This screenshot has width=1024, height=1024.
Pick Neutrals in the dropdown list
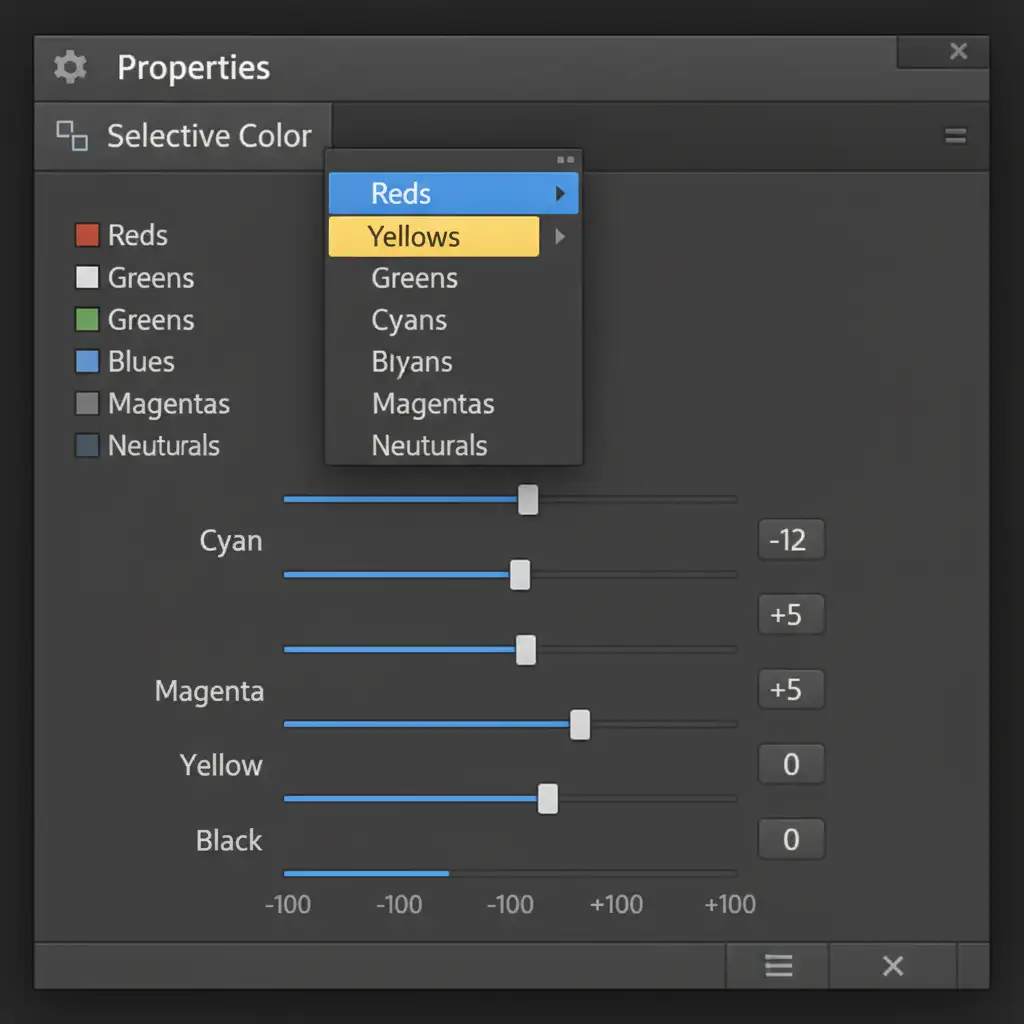pos(429,445)
